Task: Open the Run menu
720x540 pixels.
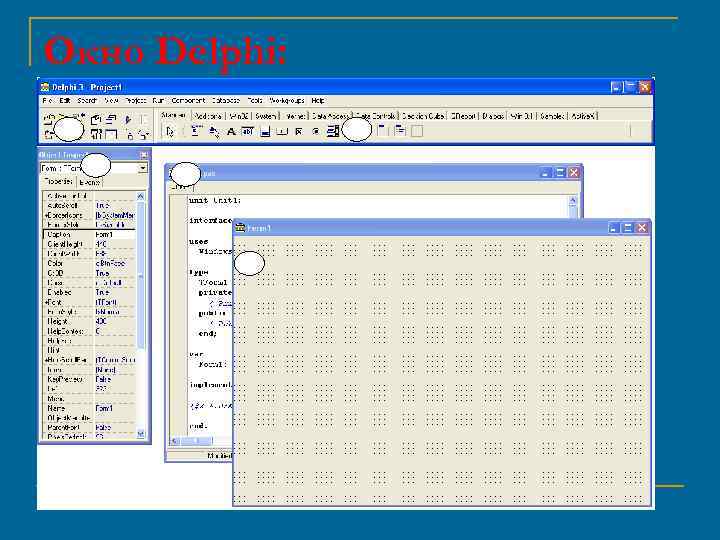Action: point(158,101)
